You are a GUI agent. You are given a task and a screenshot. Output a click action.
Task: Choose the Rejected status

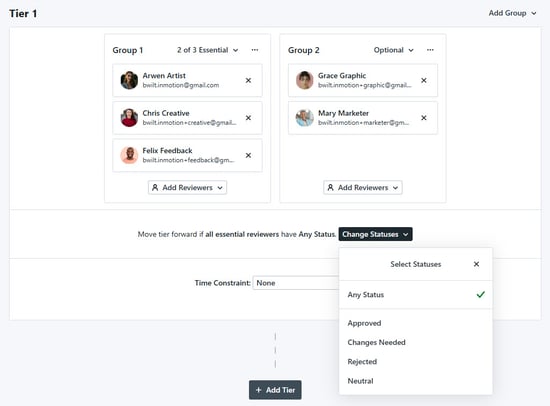point(416,362)
